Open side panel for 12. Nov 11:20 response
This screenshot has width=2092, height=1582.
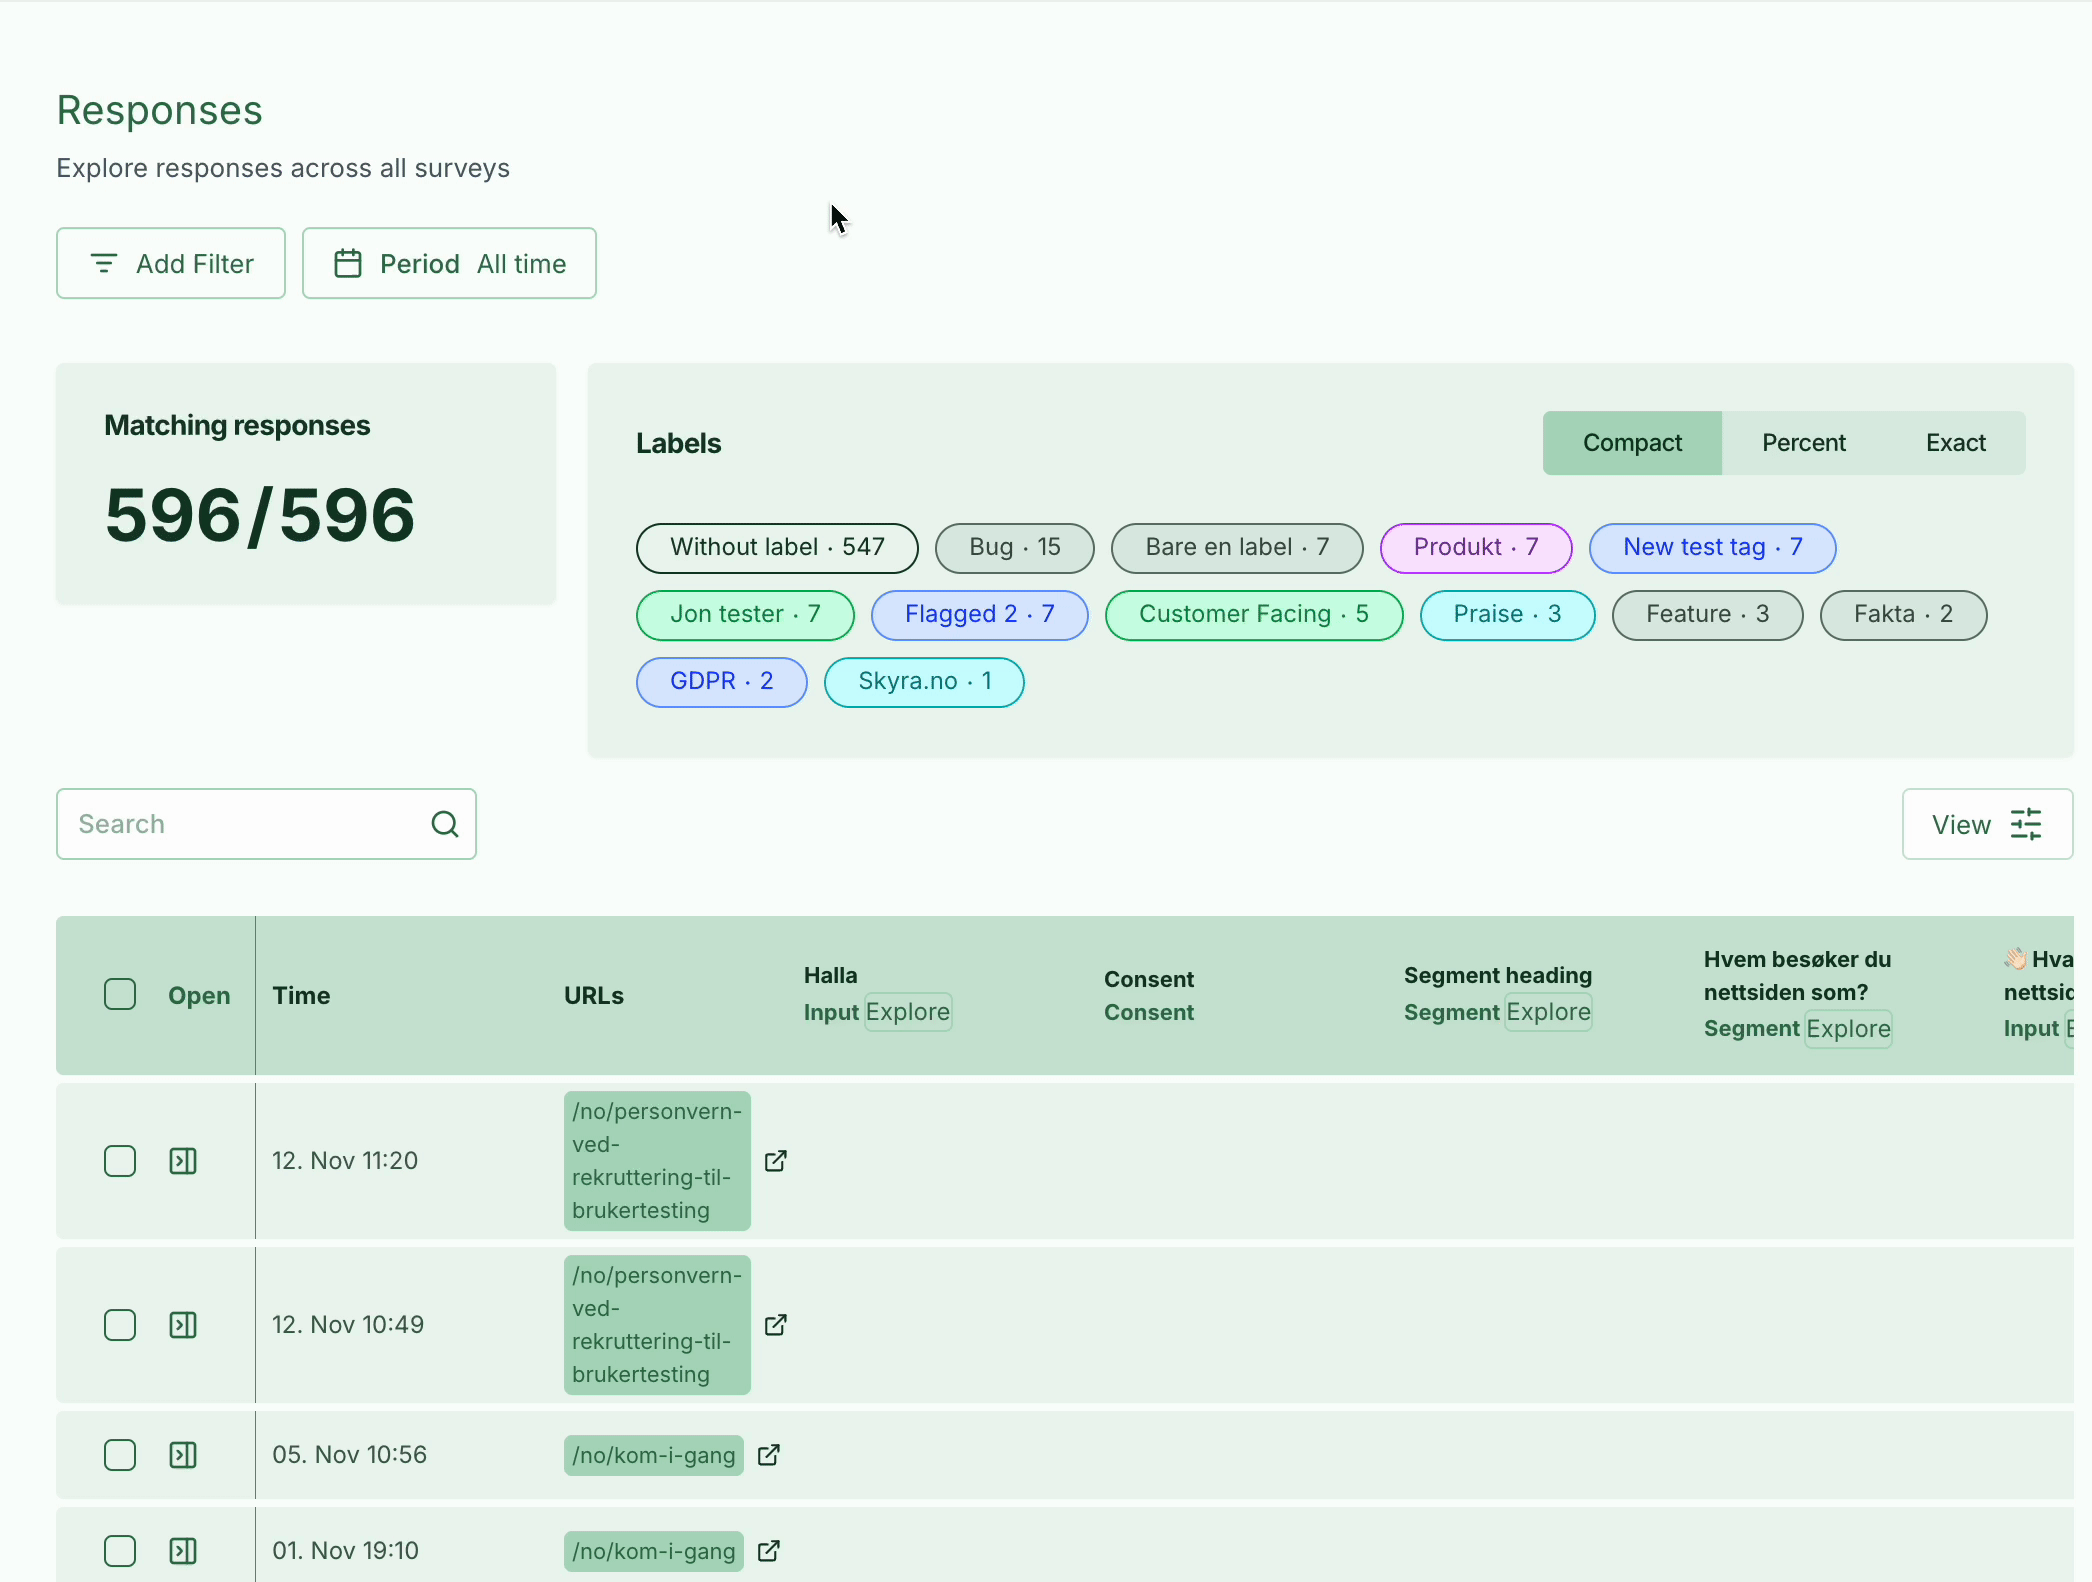tap(183, 1161)
